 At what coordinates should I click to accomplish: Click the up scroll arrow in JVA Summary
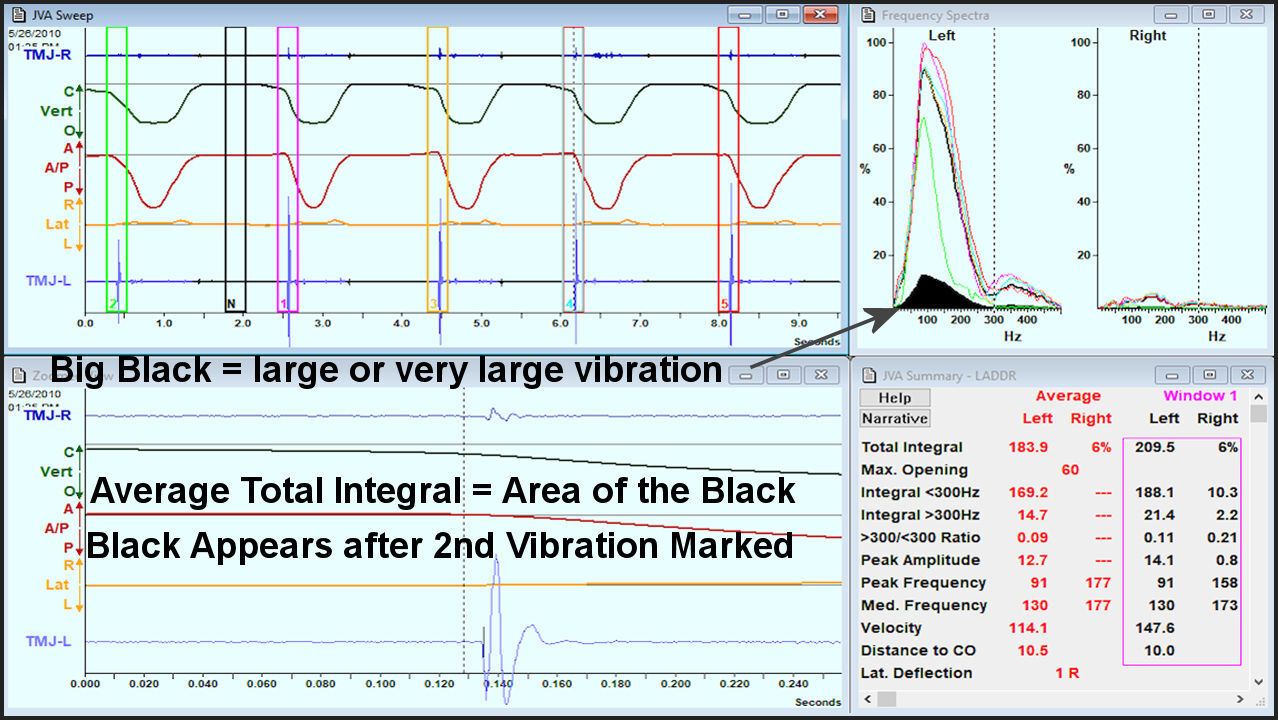(1259, 396)
